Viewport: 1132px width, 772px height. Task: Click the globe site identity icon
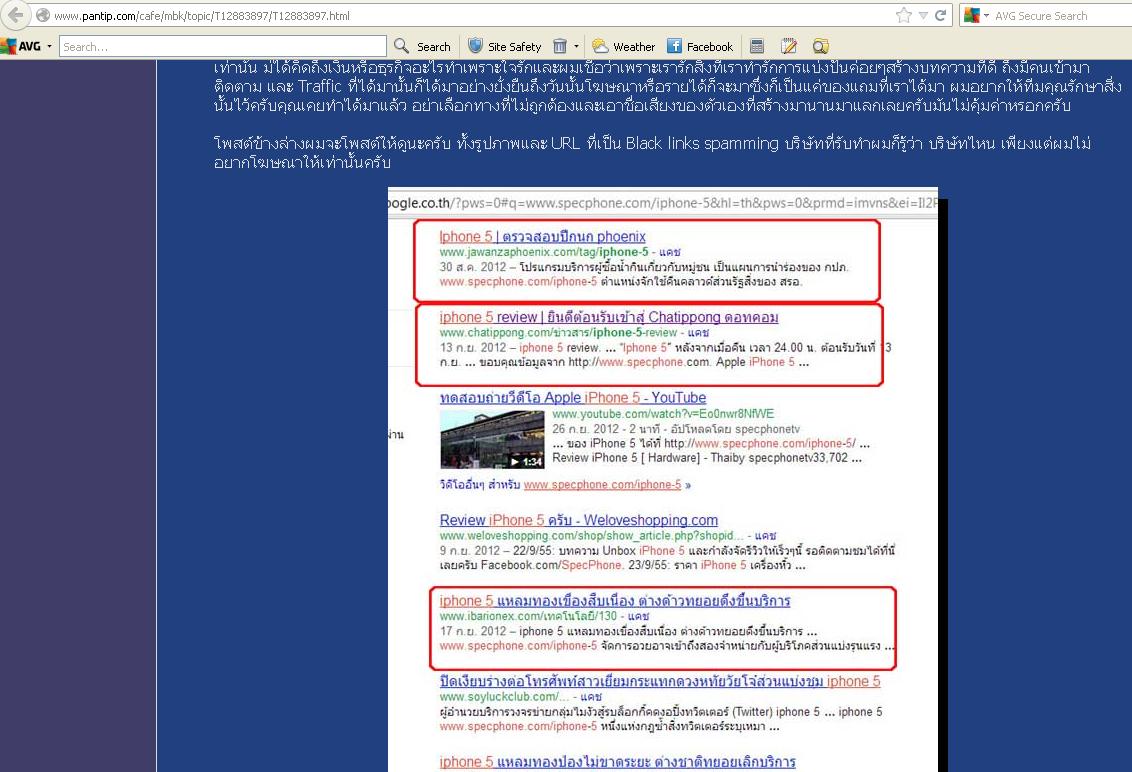(x=43, y=15)
